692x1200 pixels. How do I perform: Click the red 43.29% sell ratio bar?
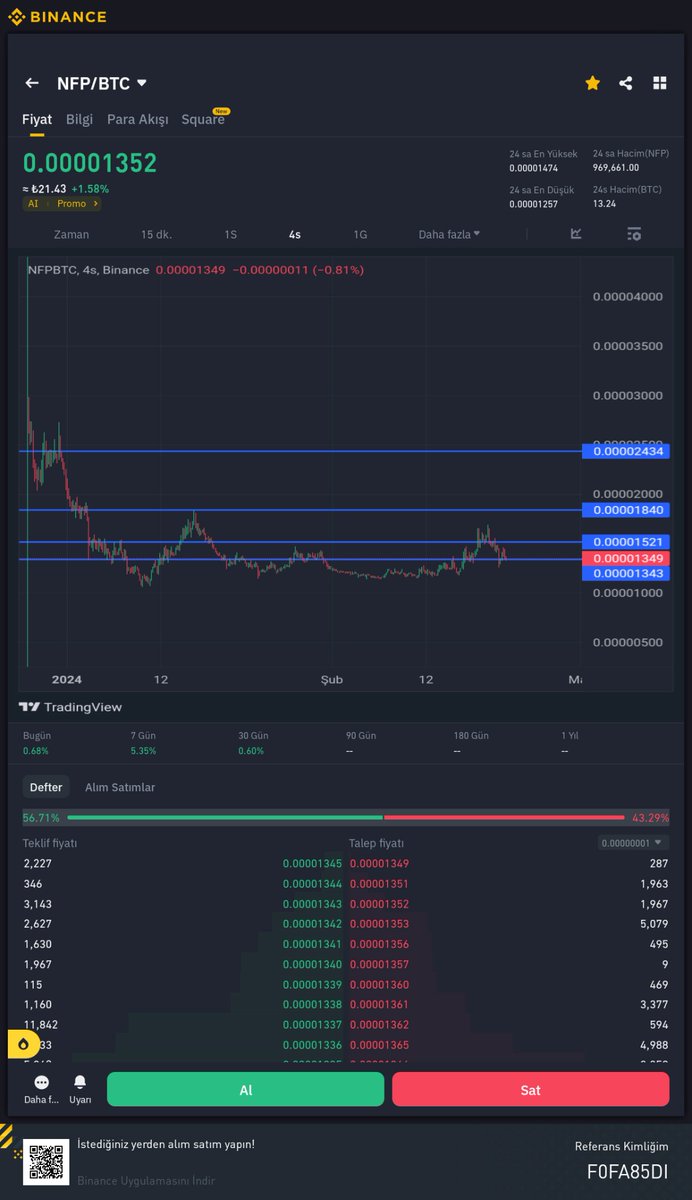click(505, 817)
